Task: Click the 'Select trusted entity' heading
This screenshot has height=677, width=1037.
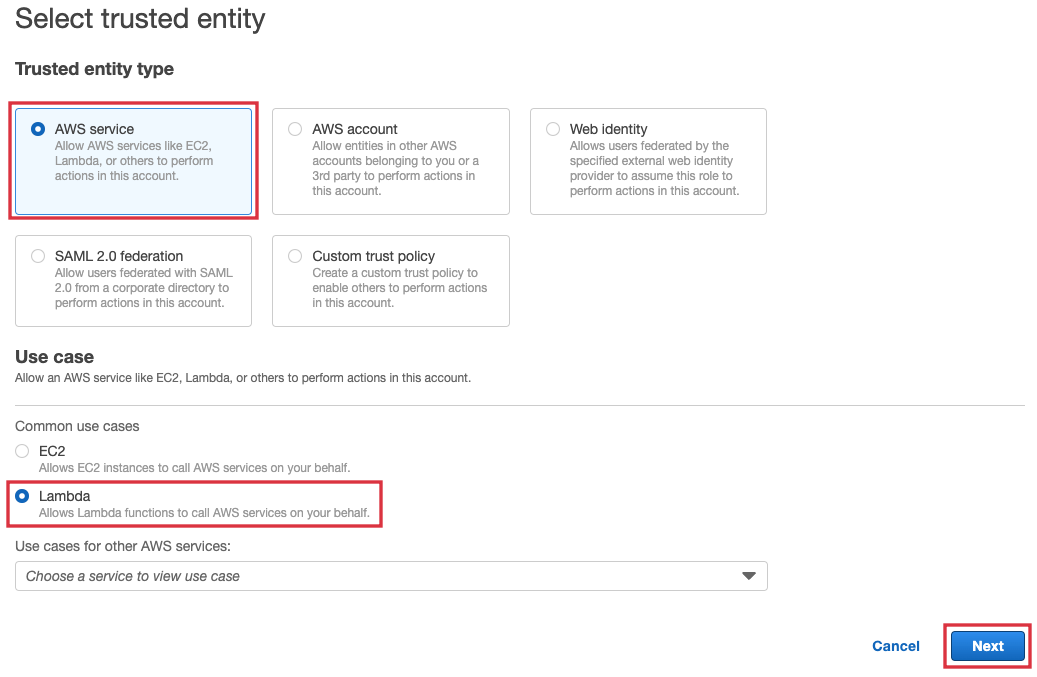Action: [140, 19]
